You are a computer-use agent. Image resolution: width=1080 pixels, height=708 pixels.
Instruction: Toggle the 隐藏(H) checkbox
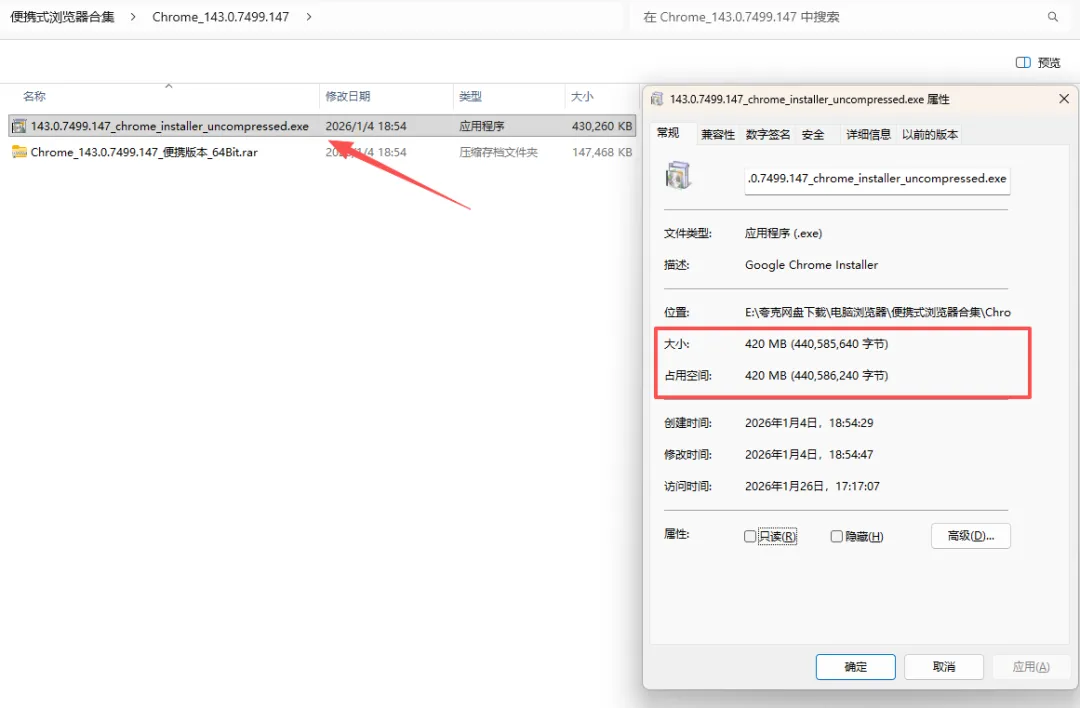click(x=836, y=536)
